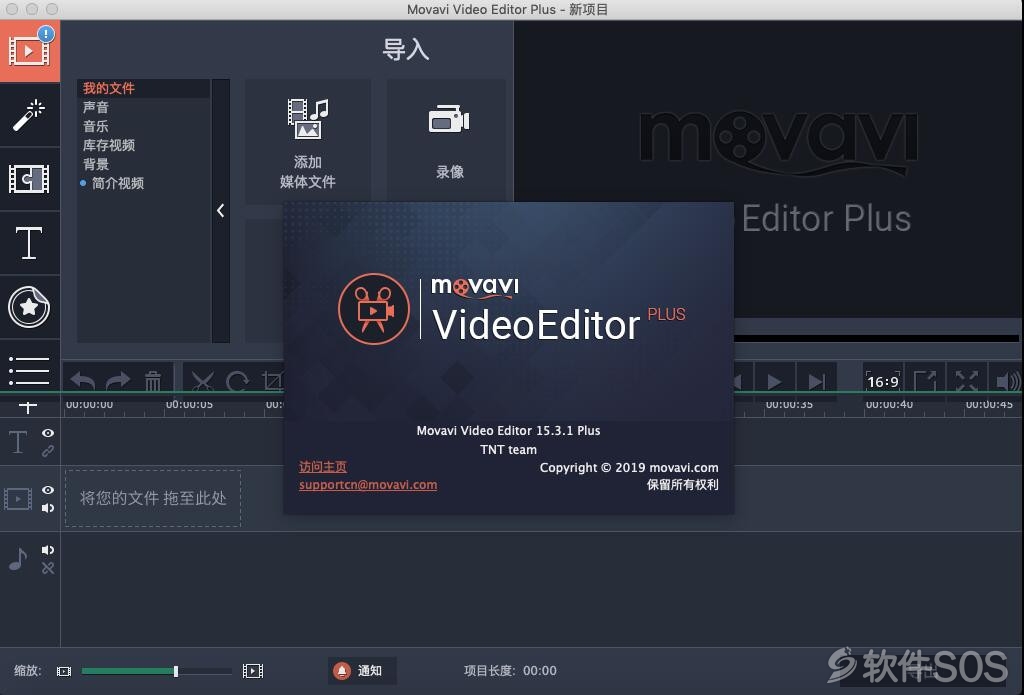The image size is (1024, 695).
Task: Toggle link icon on title track
Action: (48, 451)
